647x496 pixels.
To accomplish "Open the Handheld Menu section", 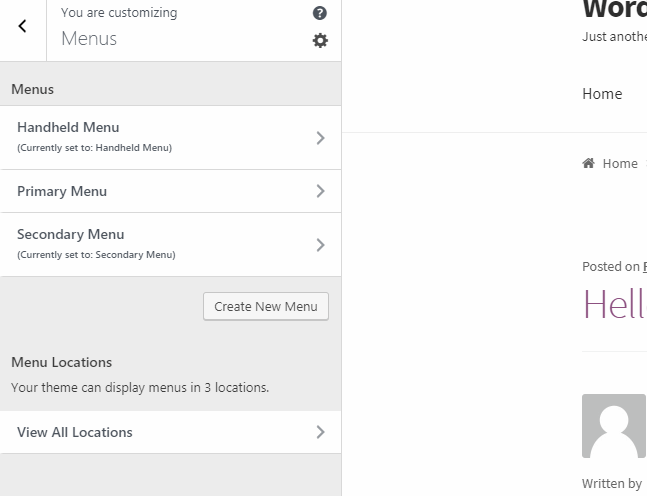I will [170, 137].
